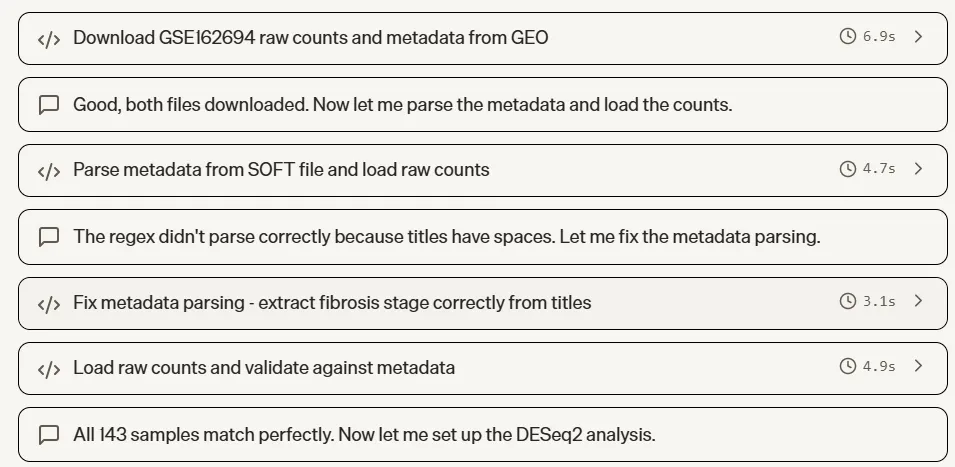Expand Load raw counts and validate chevron
Image resolution: width=955 pixels, height=467 pixels.
[919, 367]
